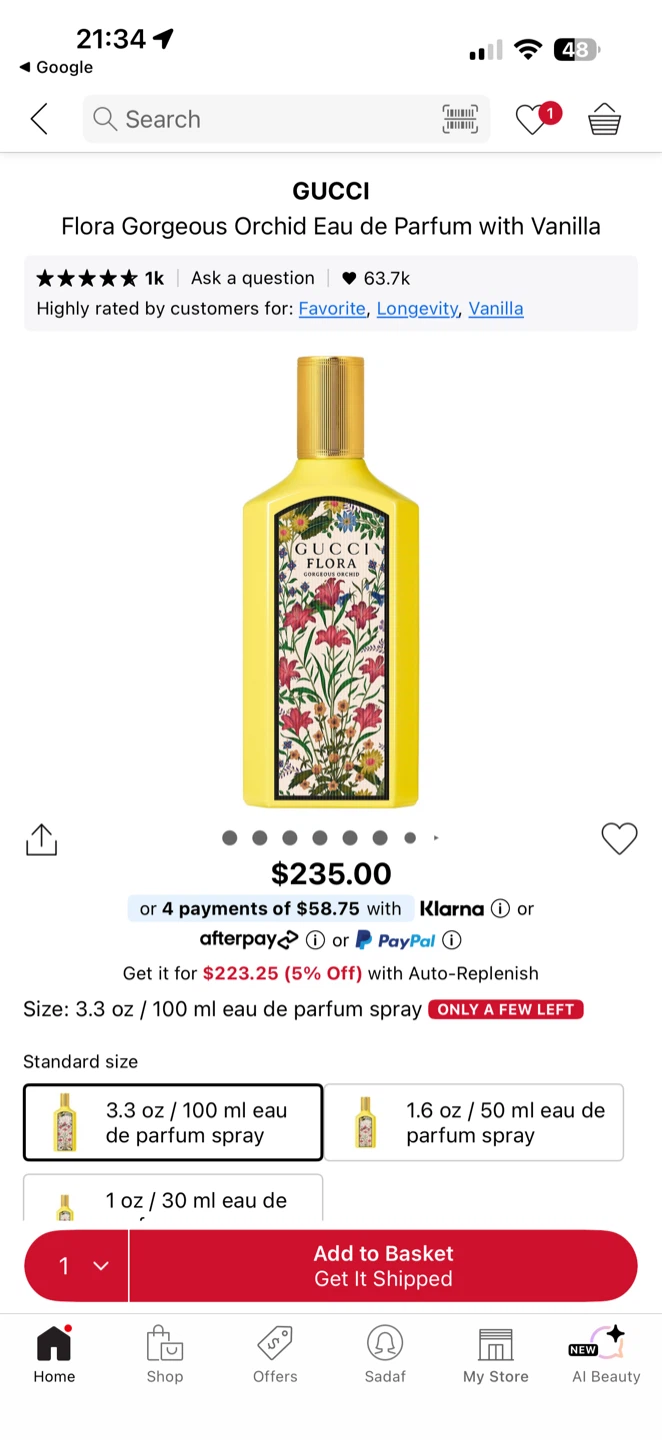Show Klarna payment info icon
This screenshot has height=1440, width=662.
point(500,909)
